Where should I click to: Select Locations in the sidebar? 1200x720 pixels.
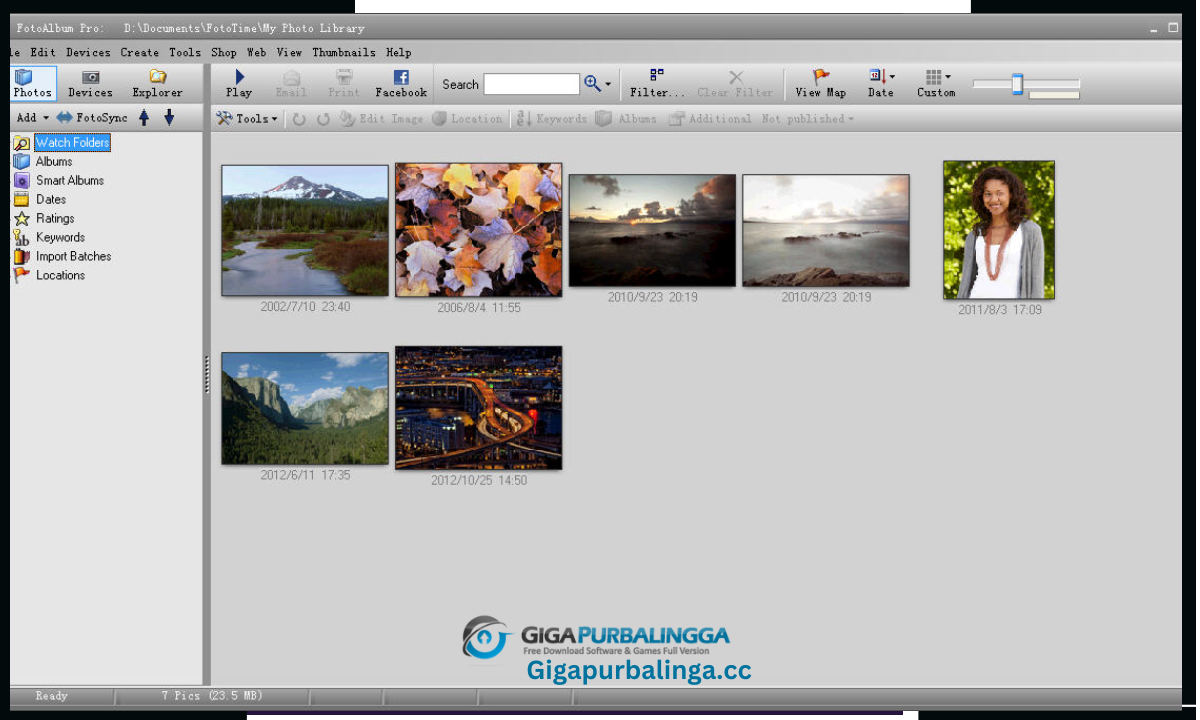[x=60, y=275]
